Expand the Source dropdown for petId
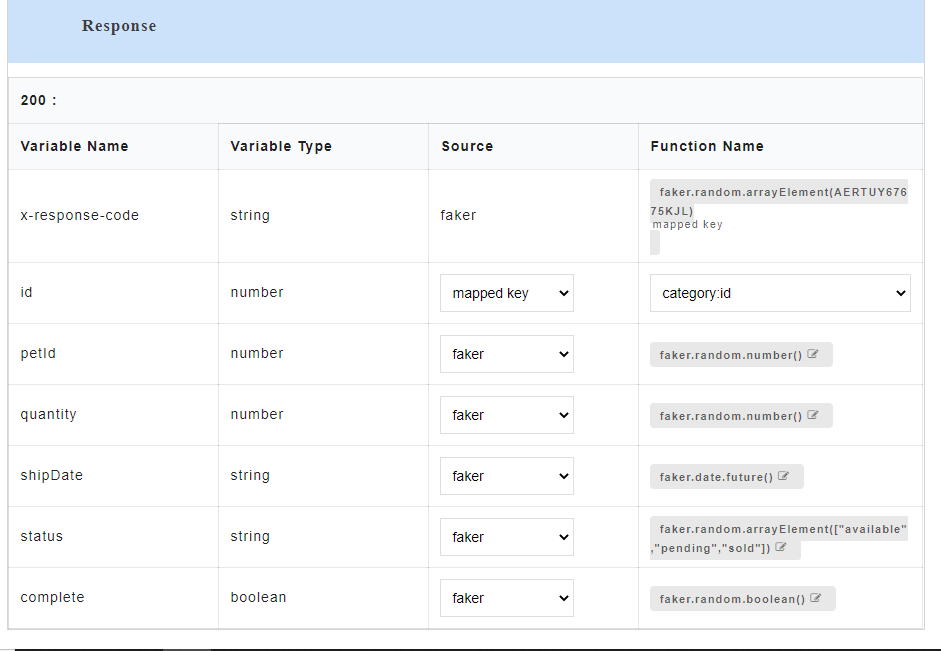This screenshot has height=651, width=941. pos(507,354)
